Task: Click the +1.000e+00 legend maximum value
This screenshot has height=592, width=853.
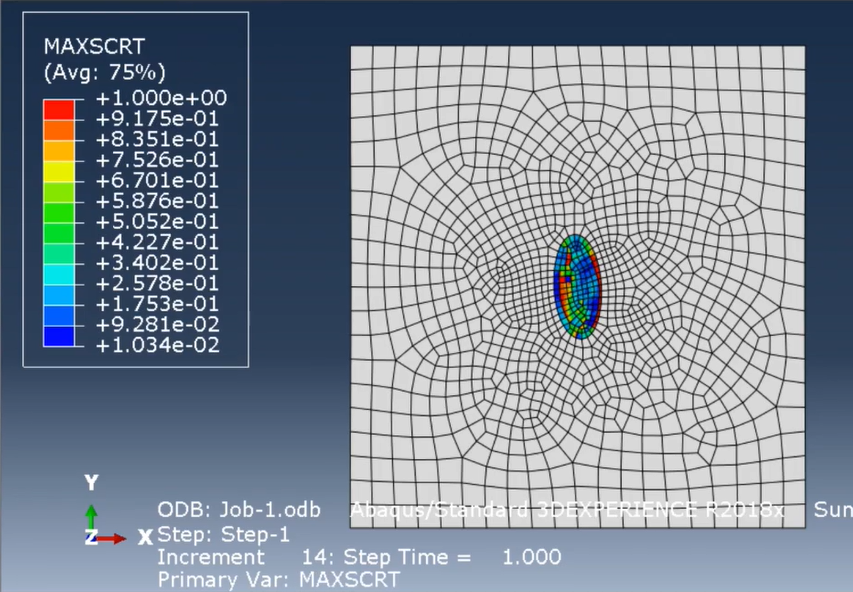Action: (x=161, y=98)
